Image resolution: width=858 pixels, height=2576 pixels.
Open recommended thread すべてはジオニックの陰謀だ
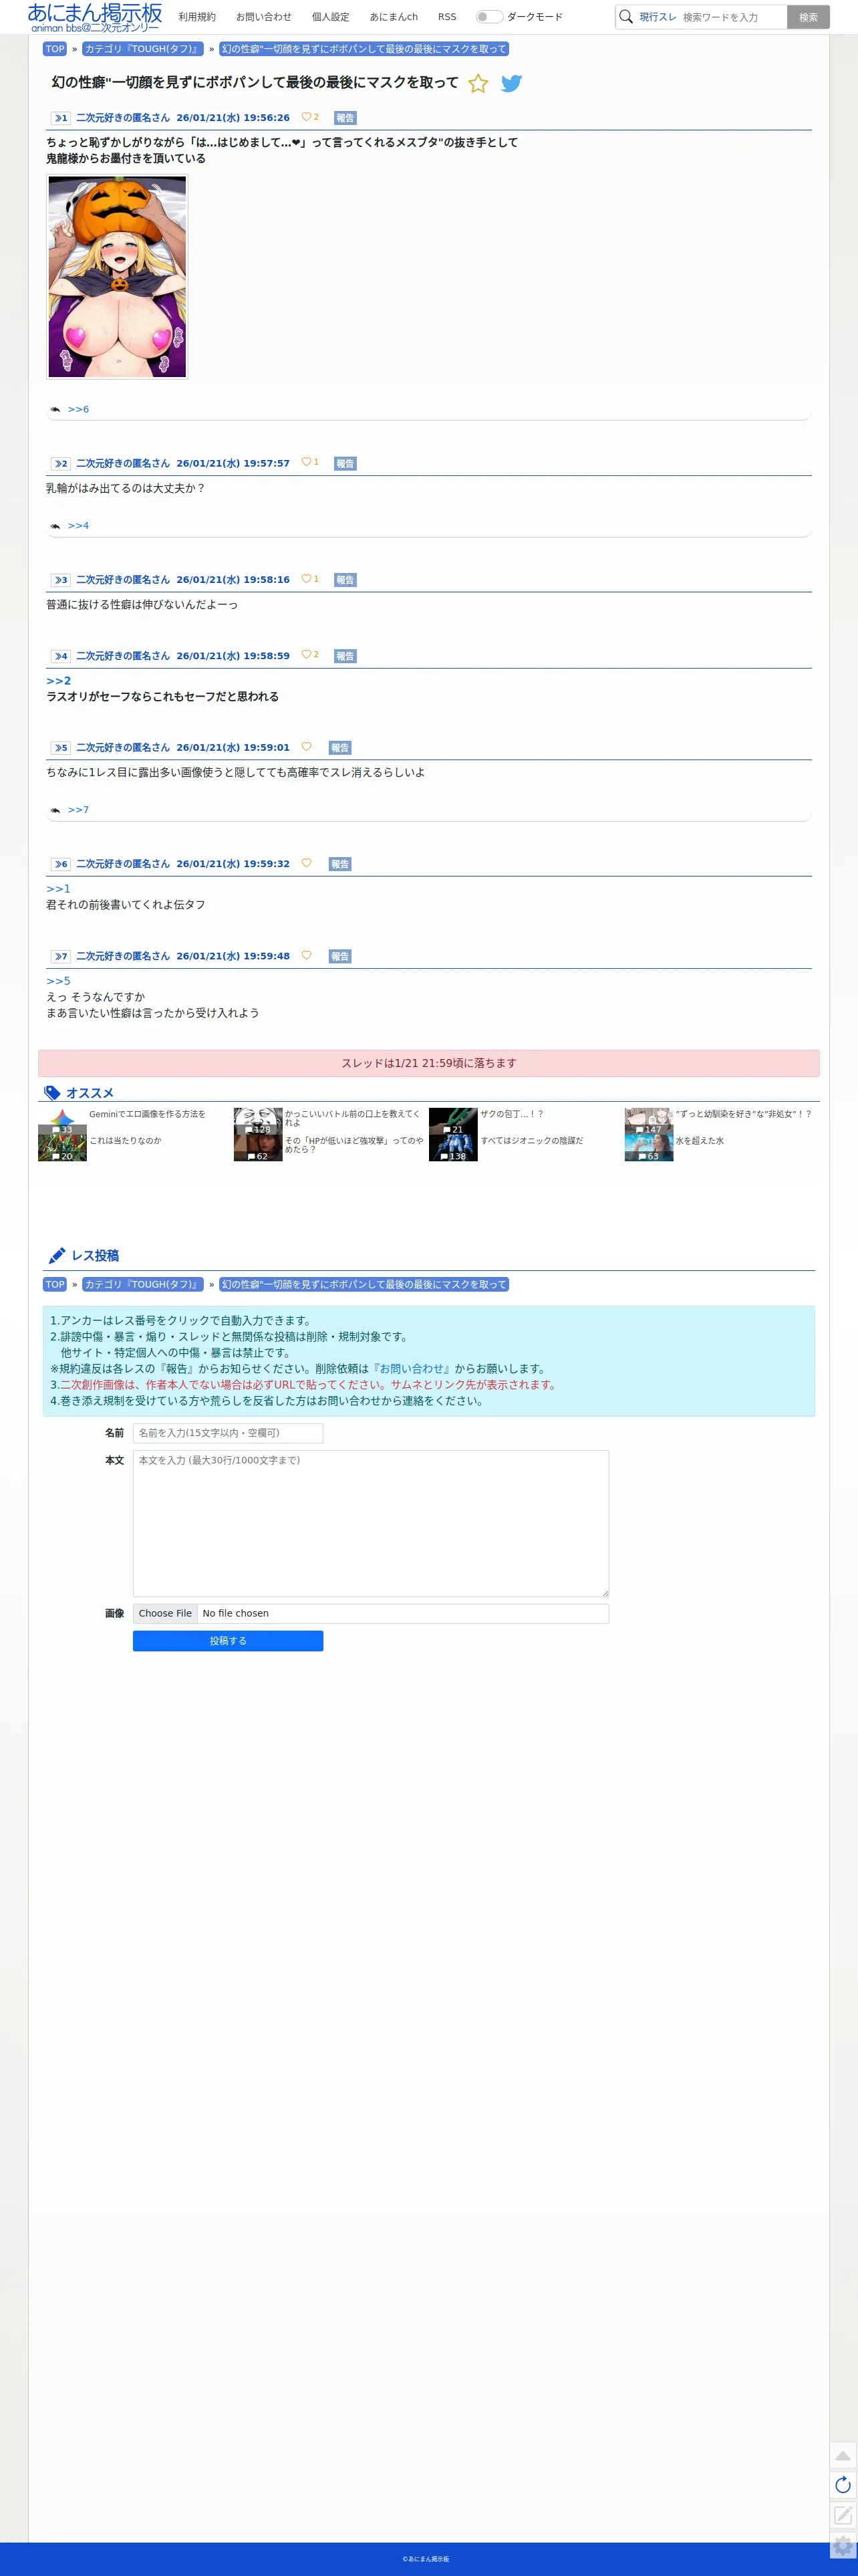pyautogui.click(x=531, y=1141)
